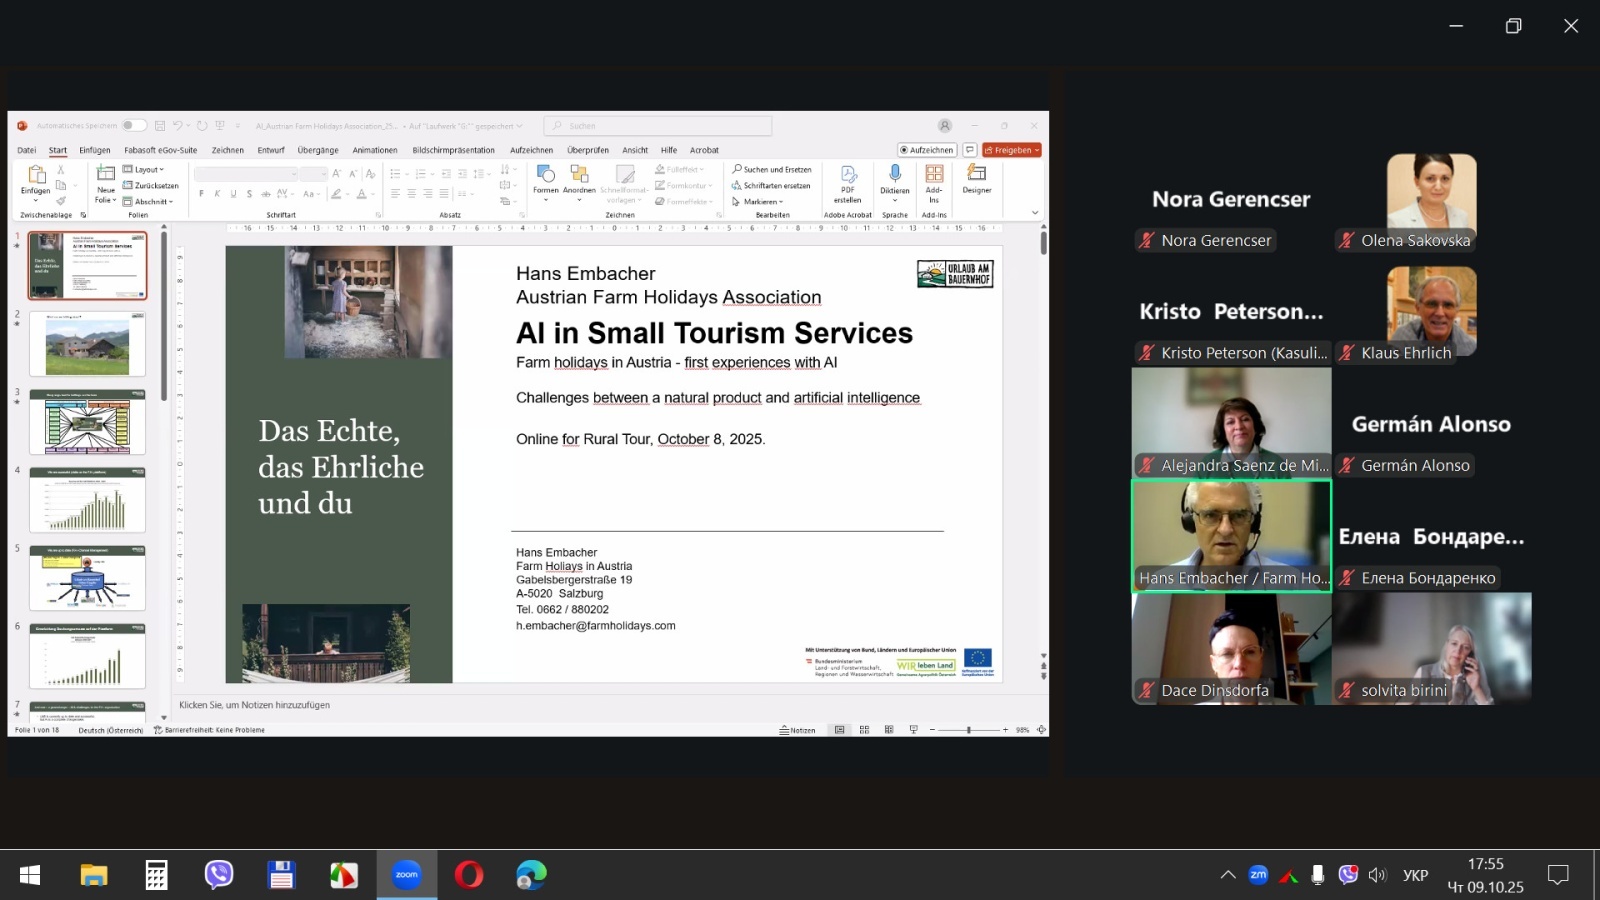The height and width of the screenshot is (900, 1600).
Task: Toggle the Automatisches Speichern switch
Action: coord(134,126)
